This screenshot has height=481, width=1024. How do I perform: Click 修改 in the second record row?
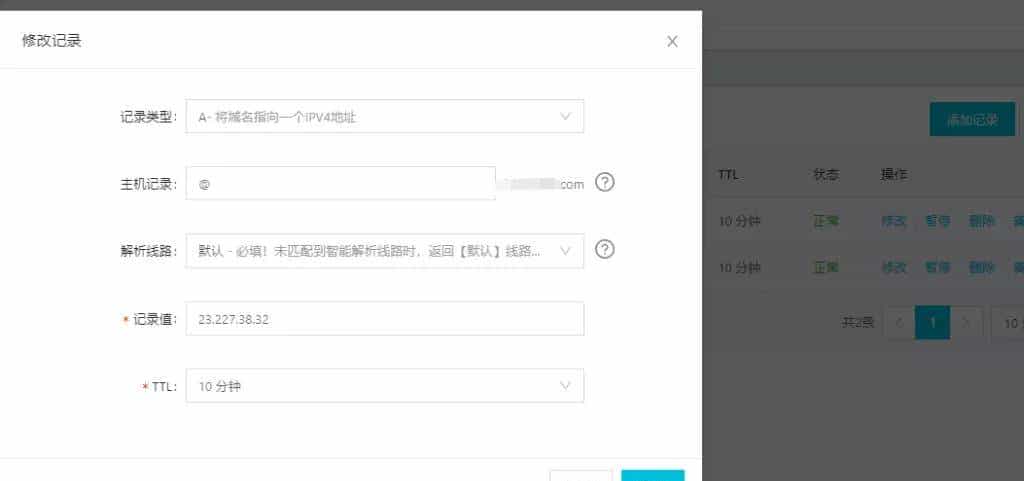pos(894,268)
